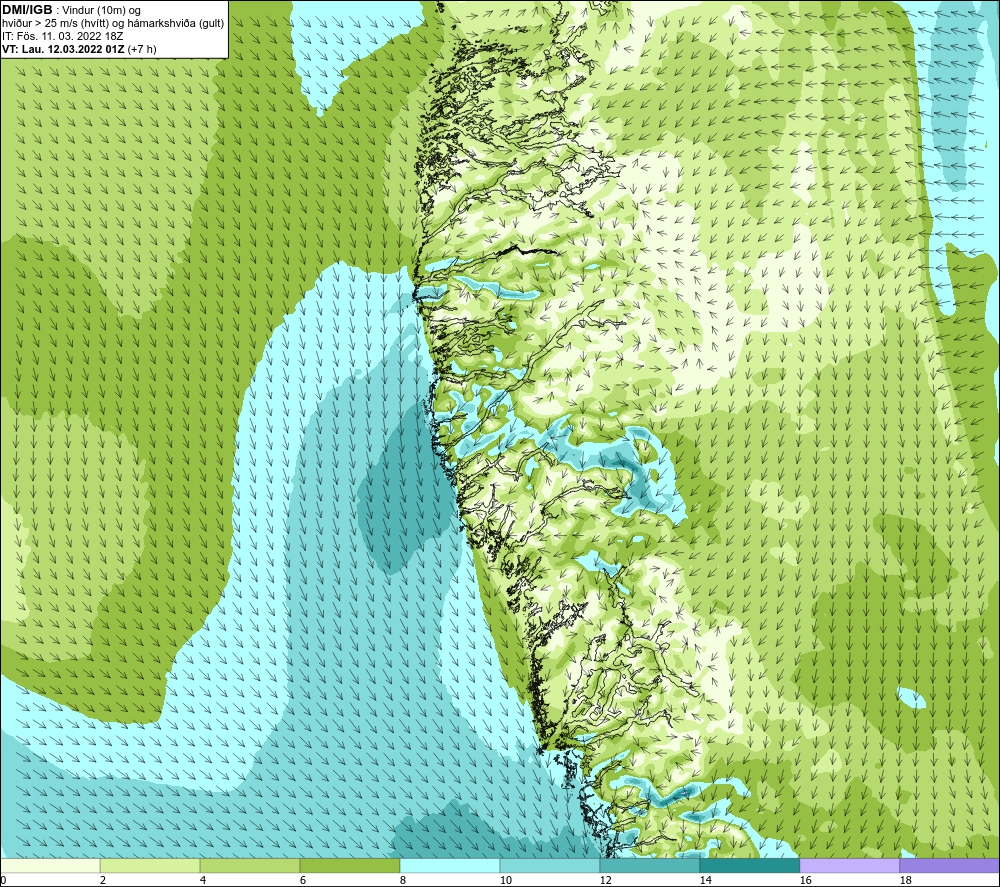Click the 12–14 m/s teal legend swatch
The width and height of the screenshot is (1000, 887).
(x=649, y=865)
